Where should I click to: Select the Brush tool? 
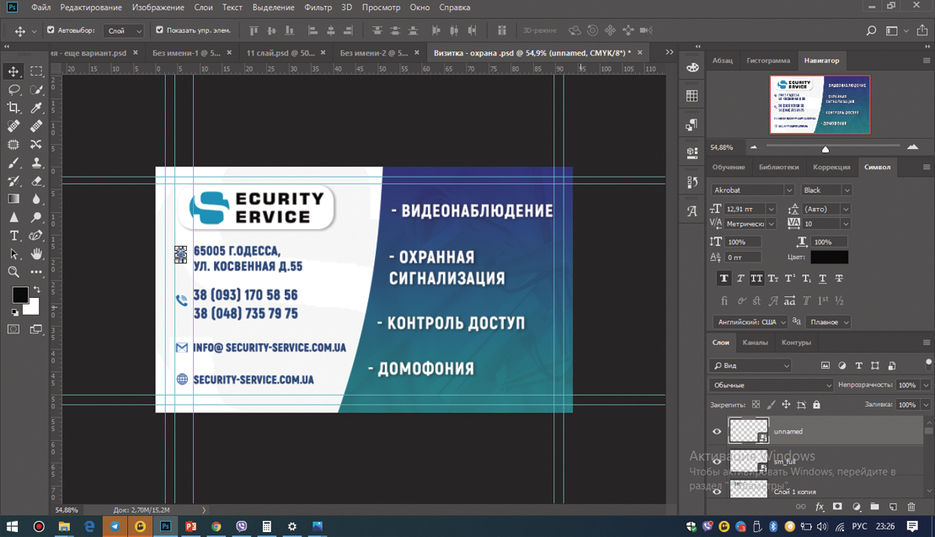pyautogui.click(x=13, y=163)
